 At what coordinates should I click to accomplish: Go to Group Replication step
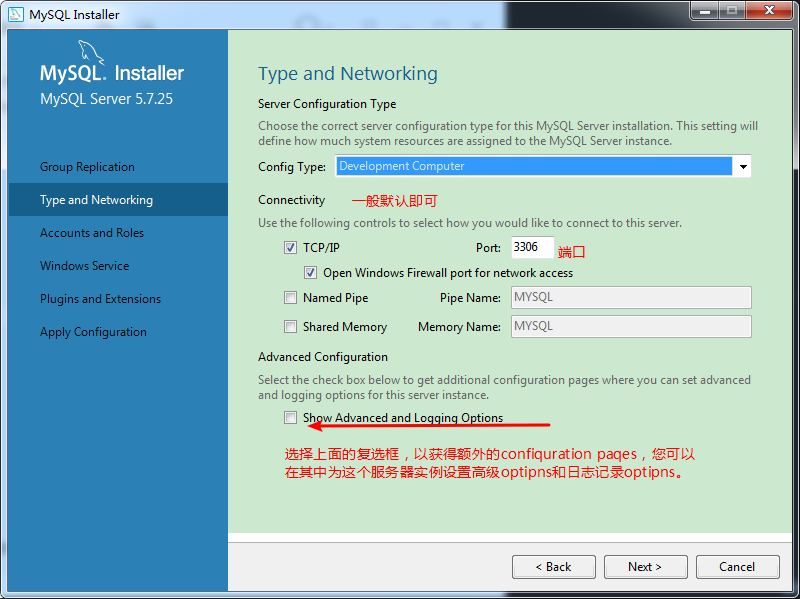click(87, 167)
